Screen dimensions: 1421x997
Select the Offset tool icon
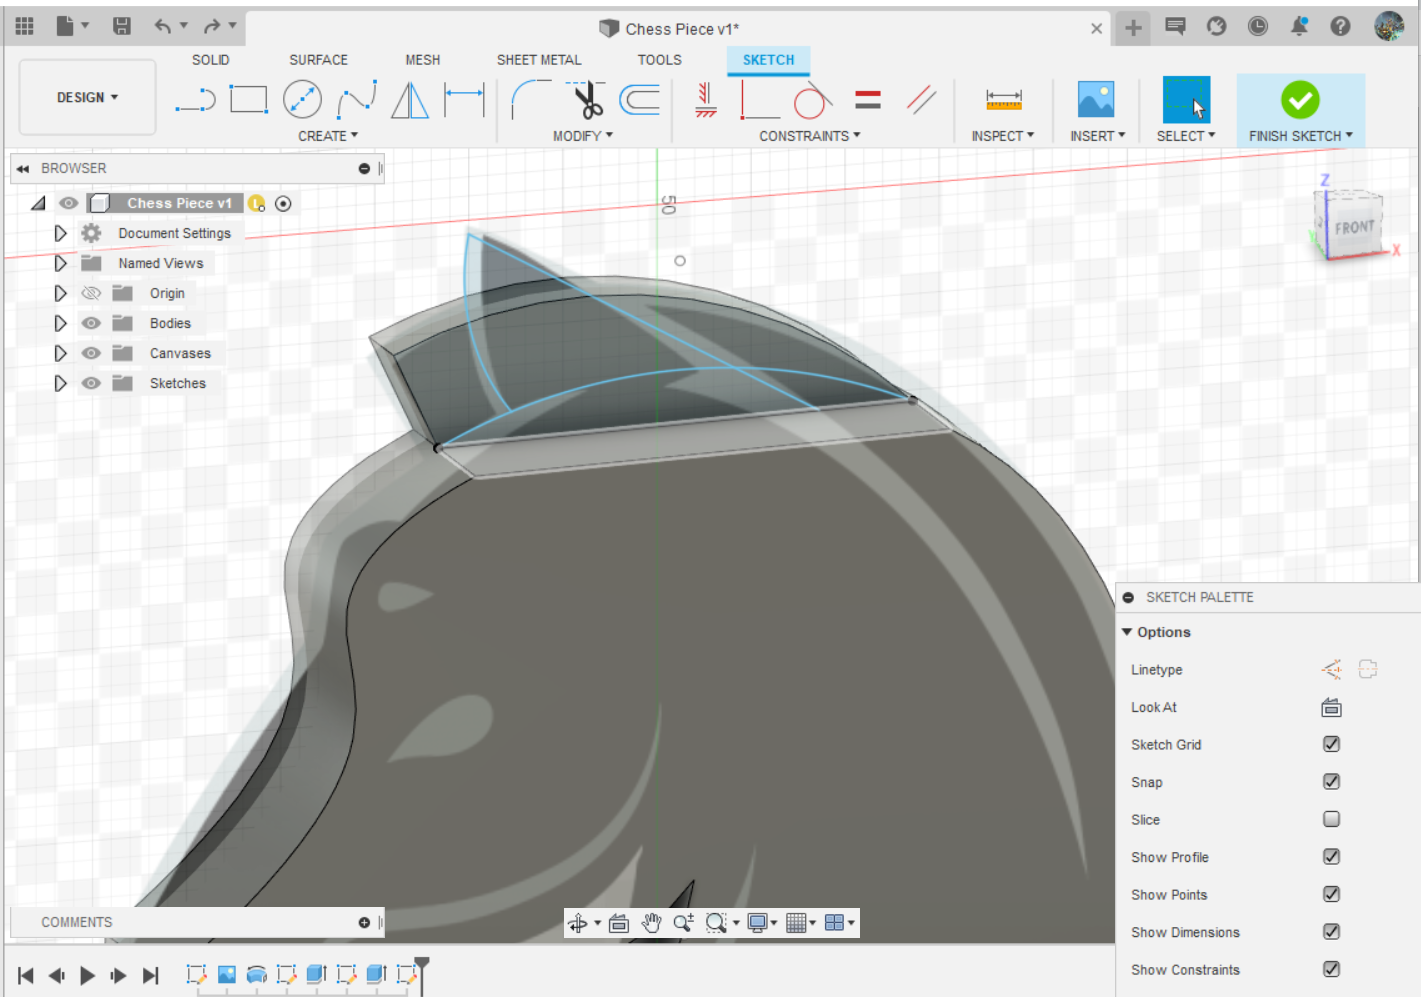point(640,100)
